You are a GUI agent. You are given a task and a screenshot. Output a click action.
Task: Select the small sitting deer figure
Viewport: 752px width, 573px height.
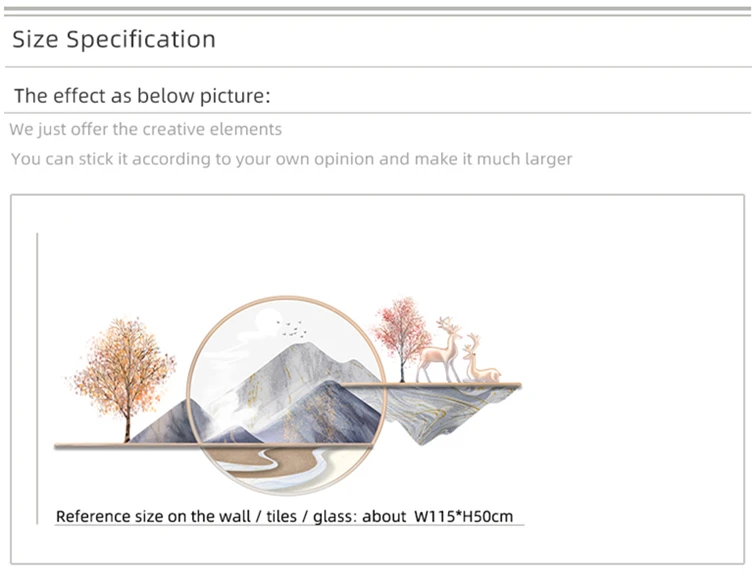(x=481, y=359)
